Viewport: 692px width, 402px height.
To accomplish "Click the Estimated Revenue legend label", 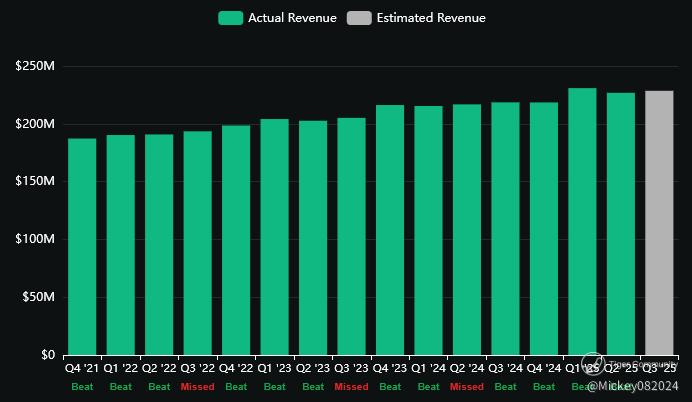I will [x=431, y=18].
